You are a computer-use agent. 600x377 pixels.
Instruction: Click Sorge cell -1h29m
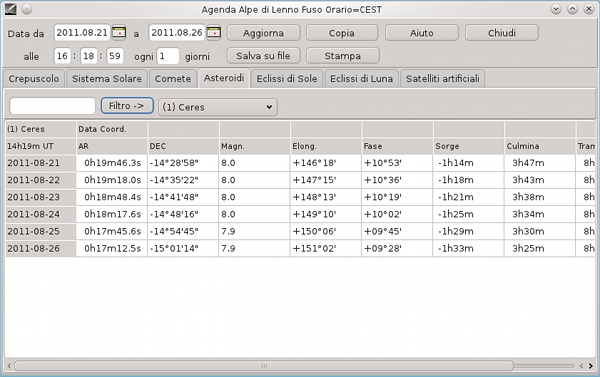(469, 231)
